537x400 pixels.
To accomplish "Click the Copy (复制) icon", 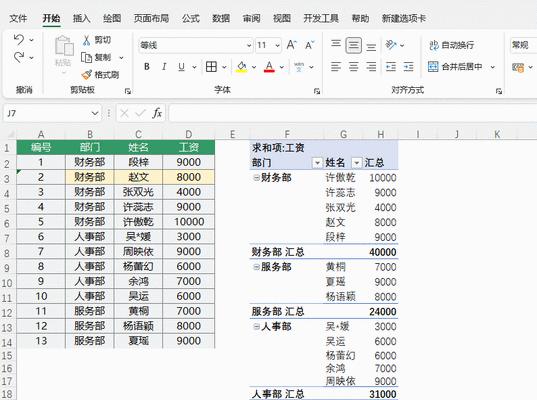I will tap(87, 57).
